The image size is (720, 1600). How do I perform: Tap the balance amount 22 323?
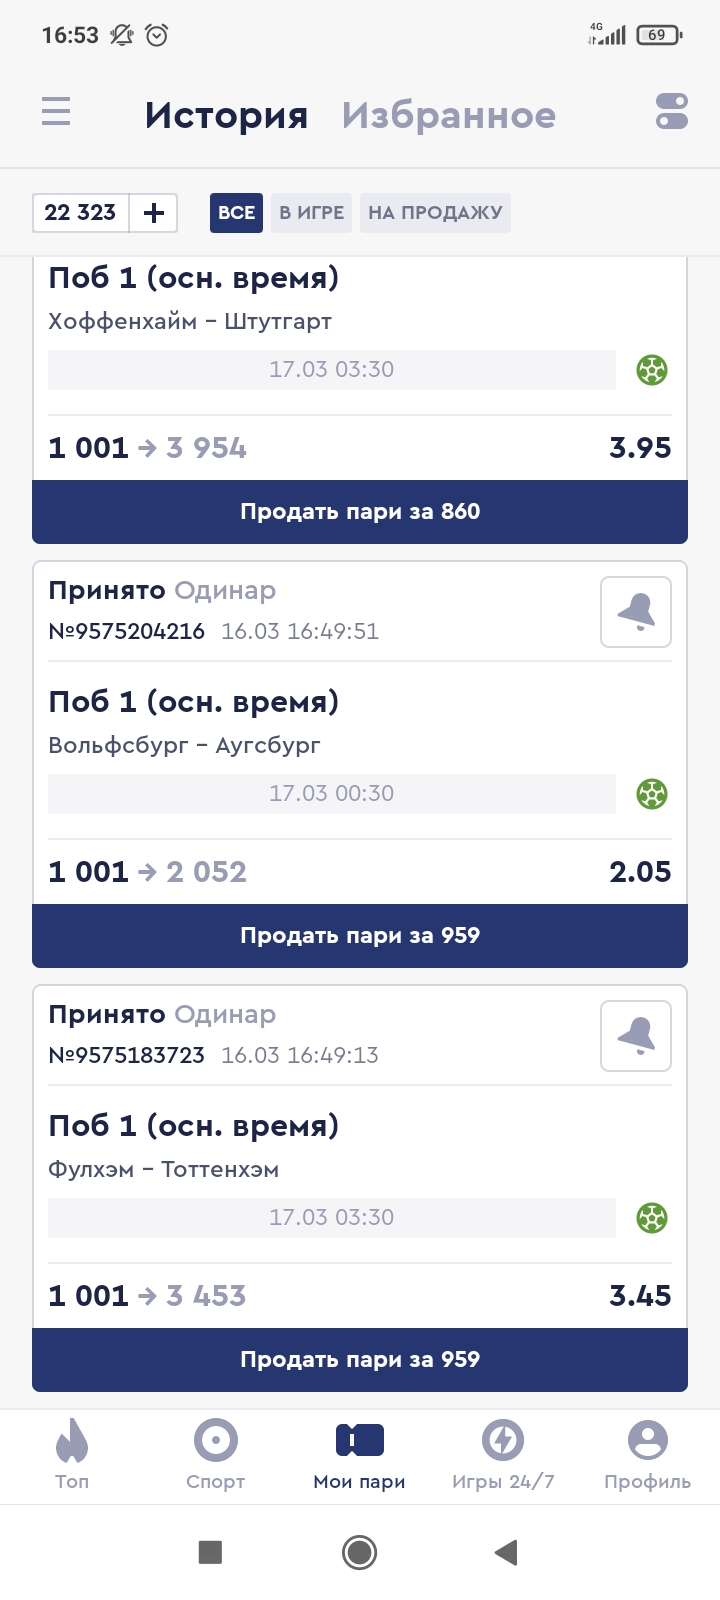81,213
